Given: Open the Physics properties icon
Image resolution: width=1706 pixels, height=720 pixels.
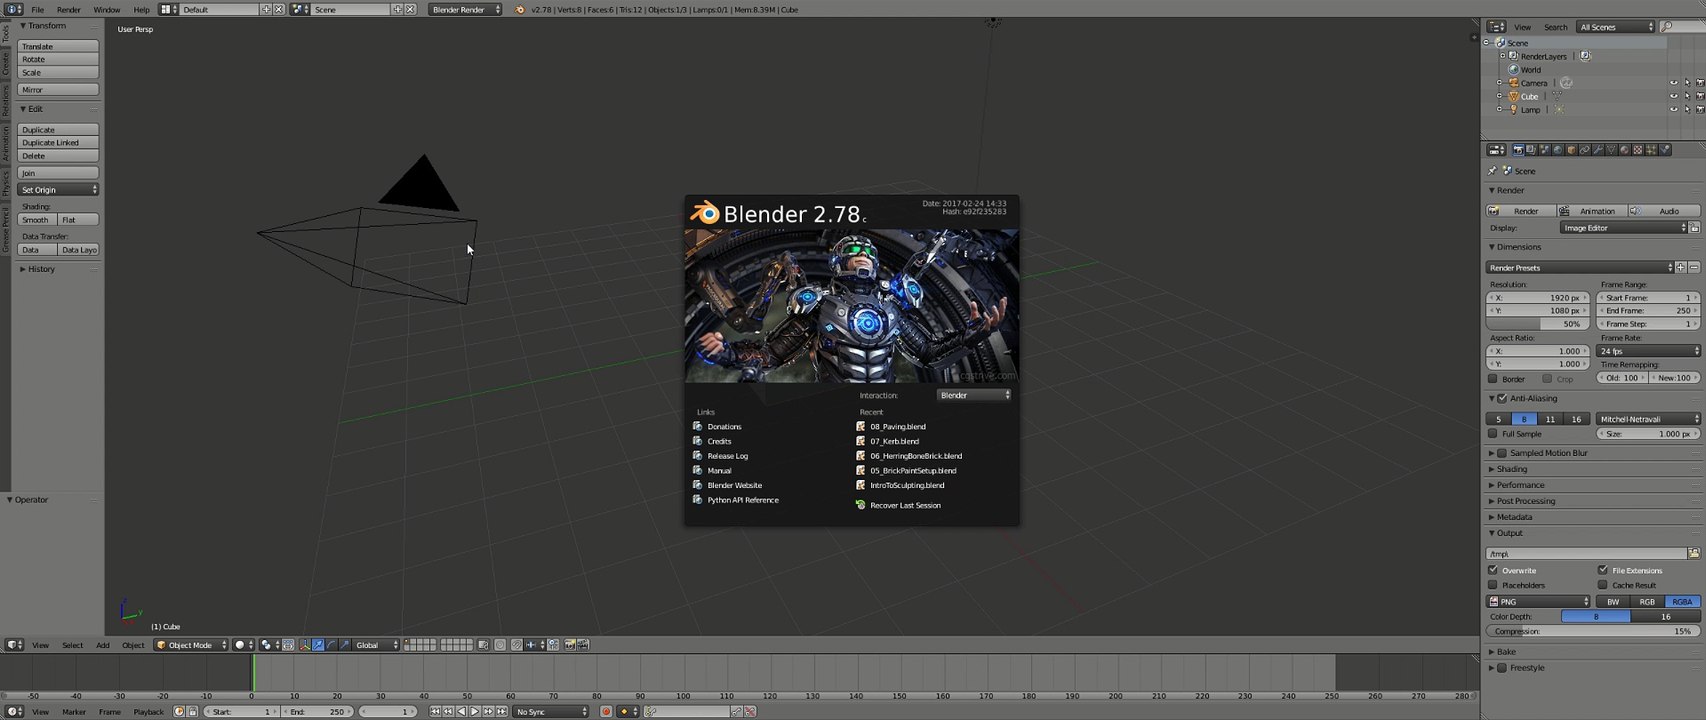Looking at the screenshot, I should click(1665, 150).
